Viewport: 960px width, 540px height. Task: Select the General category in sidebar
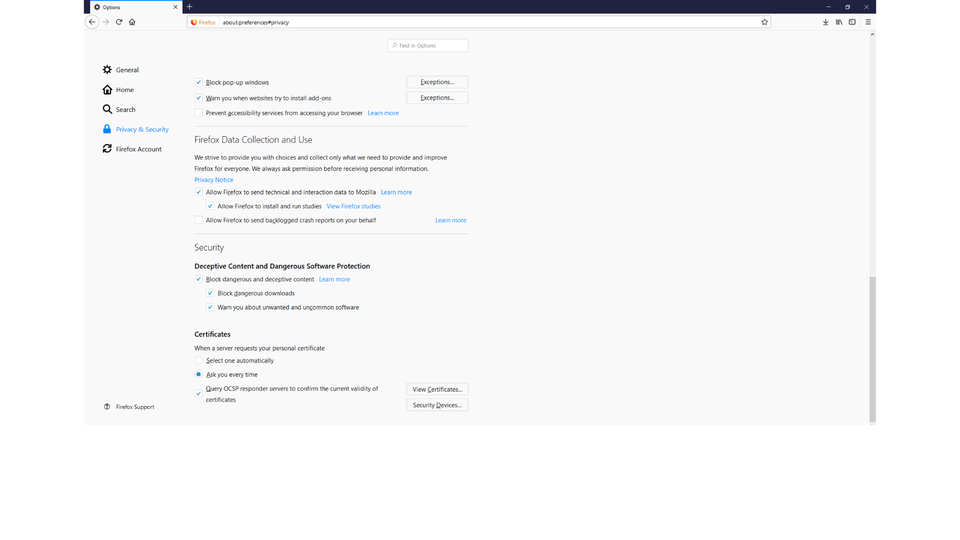point(127,70)
